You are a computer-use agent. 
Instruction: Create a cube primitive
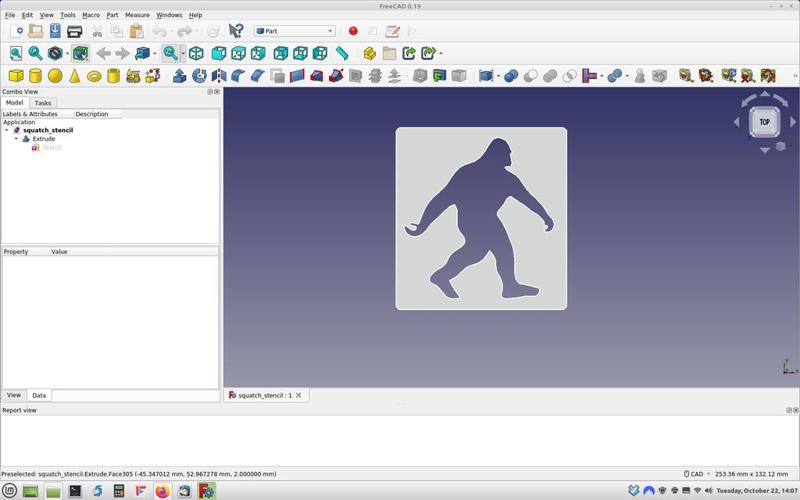pyautogui.click(x=16, y=76)
